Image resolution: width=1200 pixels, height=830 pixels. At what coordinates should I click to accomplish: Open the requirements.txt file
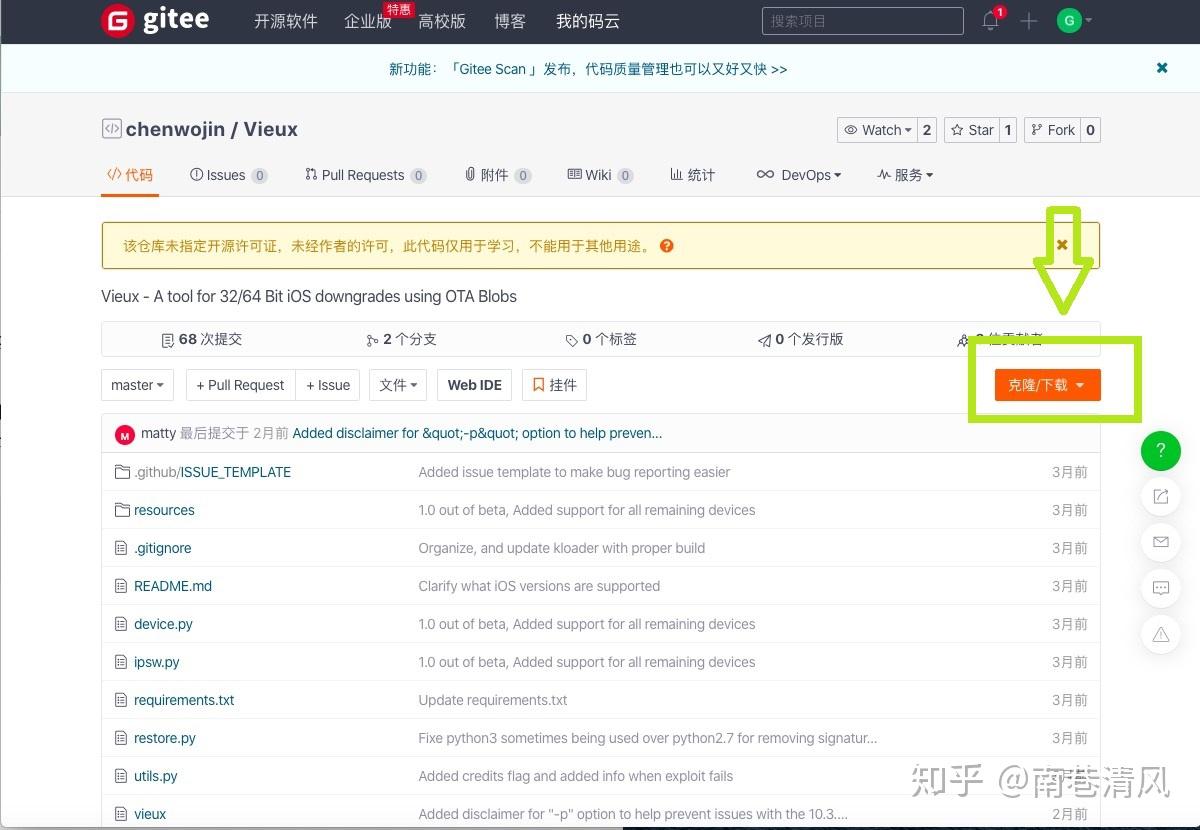(x=184, y=700)
